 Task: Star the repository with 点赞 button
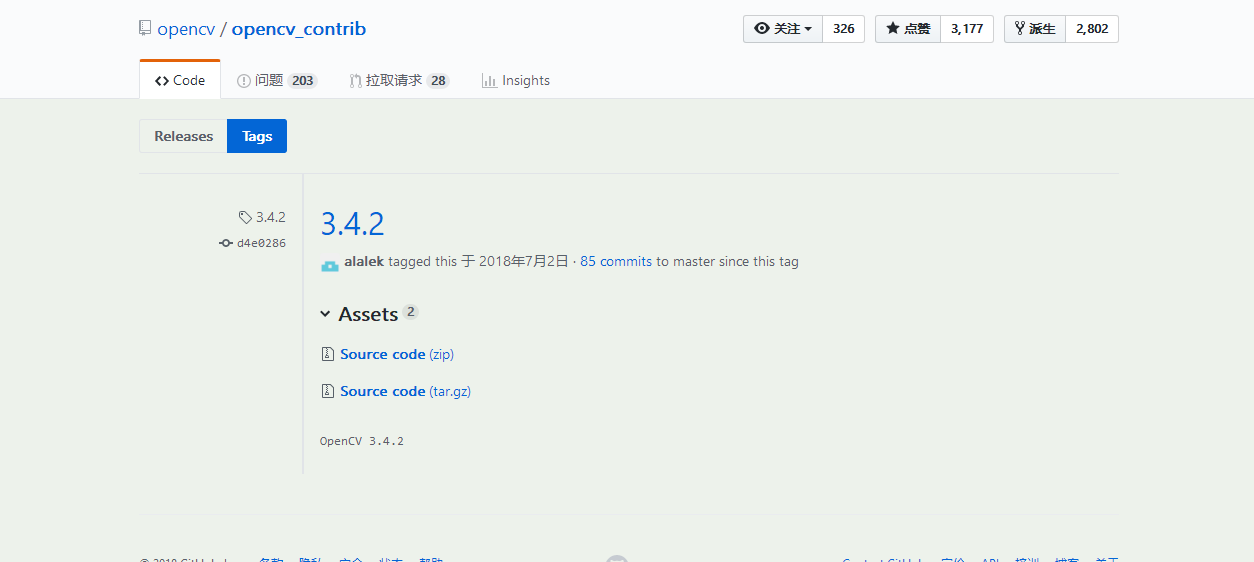click(908, 29)
